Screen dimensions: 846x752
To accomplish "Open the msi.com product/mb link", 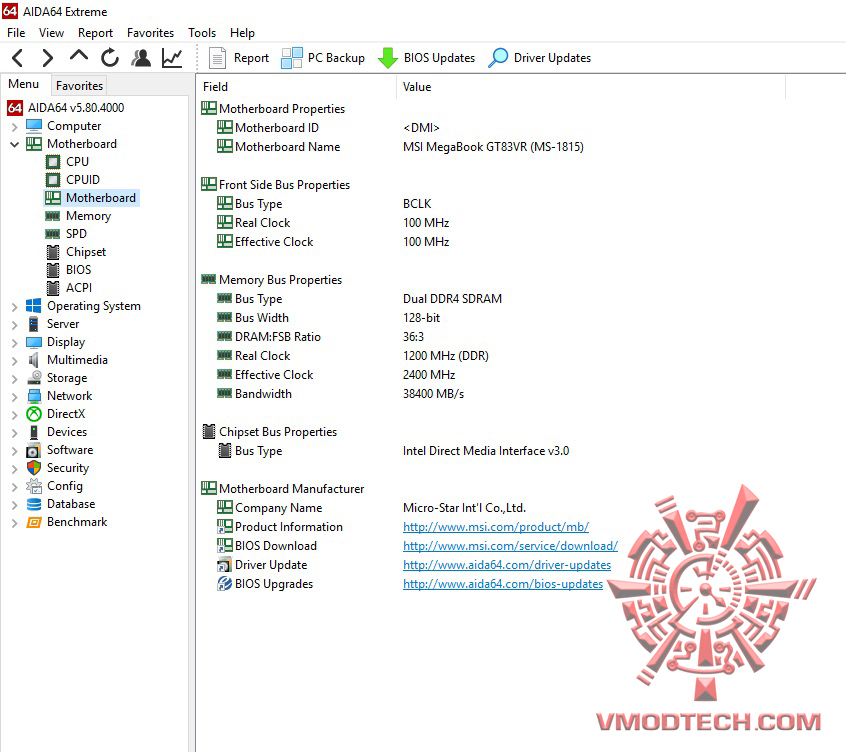I will point(496,527).
